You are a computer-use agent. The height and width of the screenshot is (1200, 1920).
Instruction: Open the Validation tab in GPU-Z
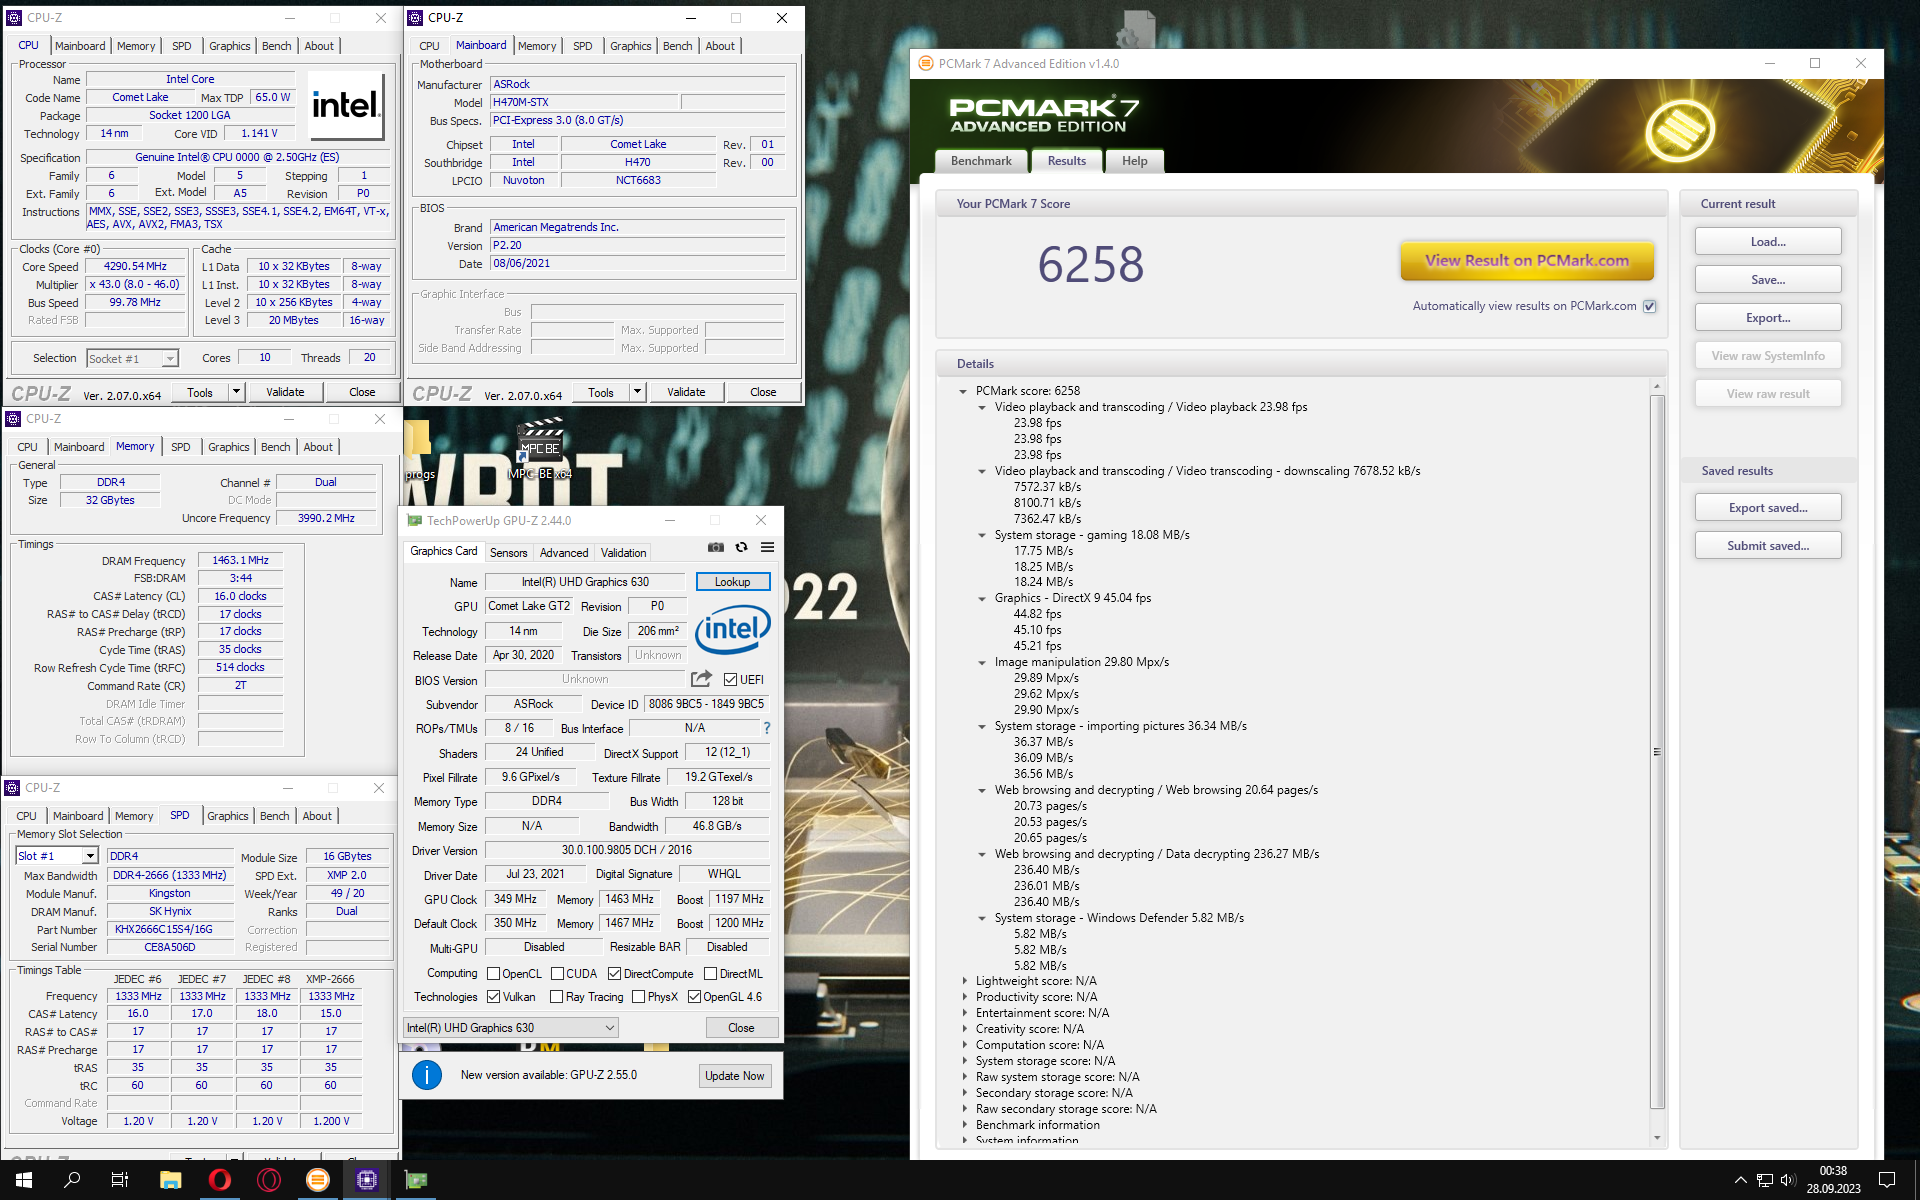[x=623, y=553]
